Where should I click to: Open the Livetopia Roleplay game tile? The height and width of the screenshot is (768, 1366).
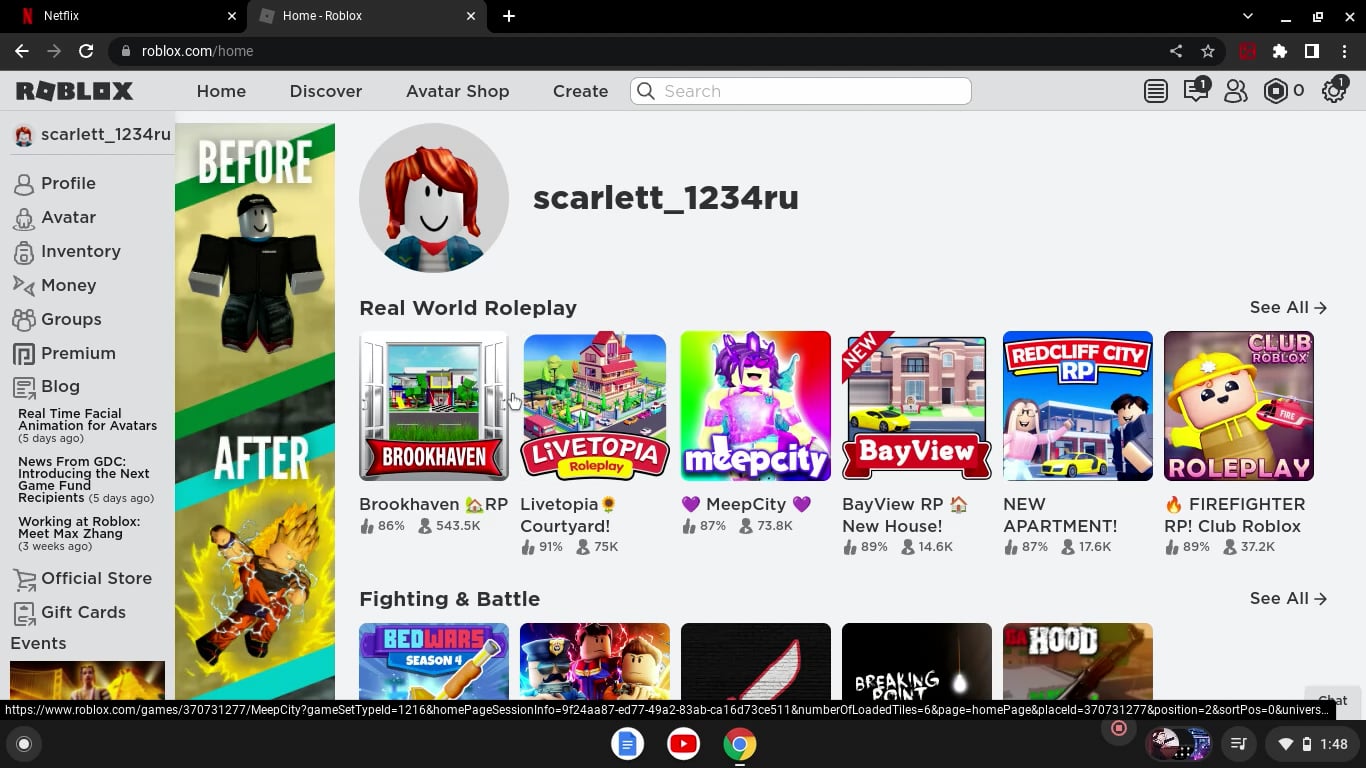pos(595,406)
